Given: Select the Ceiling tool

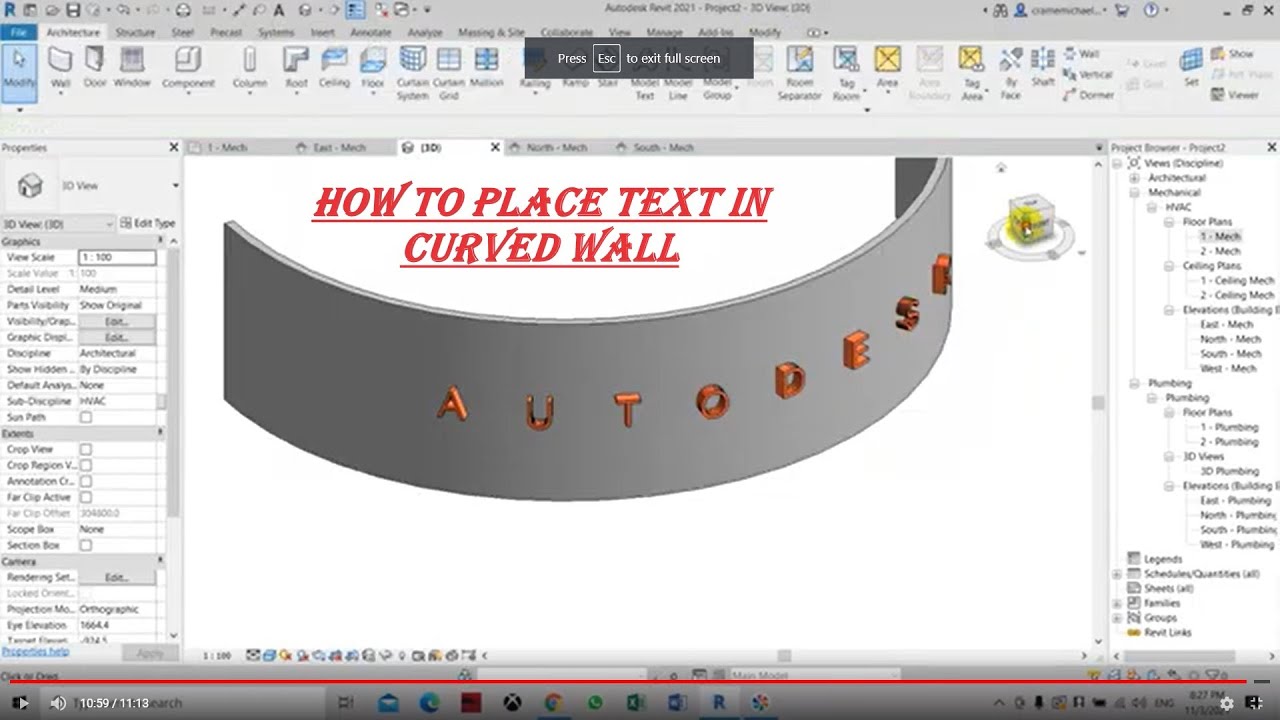Looking at the screenshot, I should tap(334, 68).
